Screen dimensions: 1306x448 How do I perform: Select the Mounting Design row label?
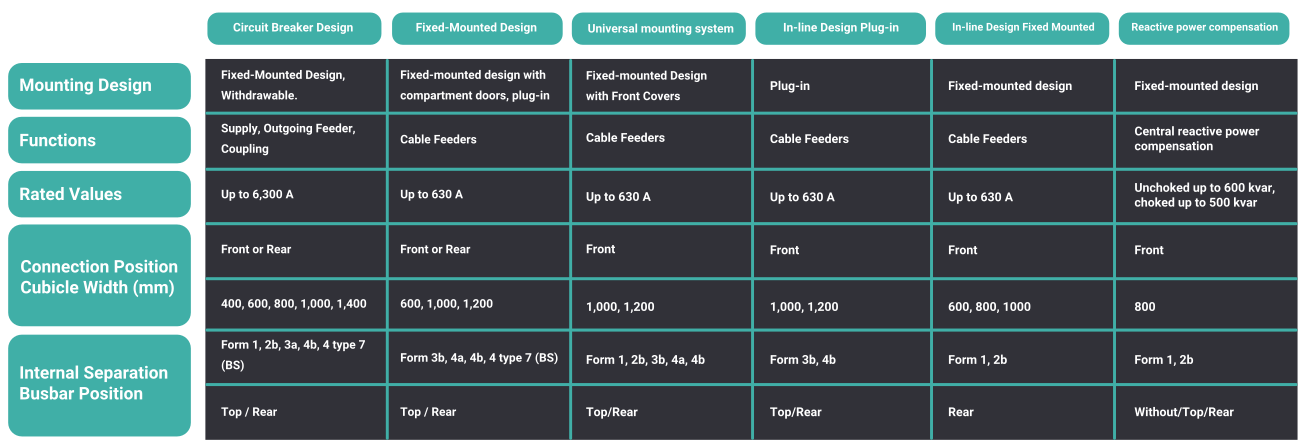99,86
